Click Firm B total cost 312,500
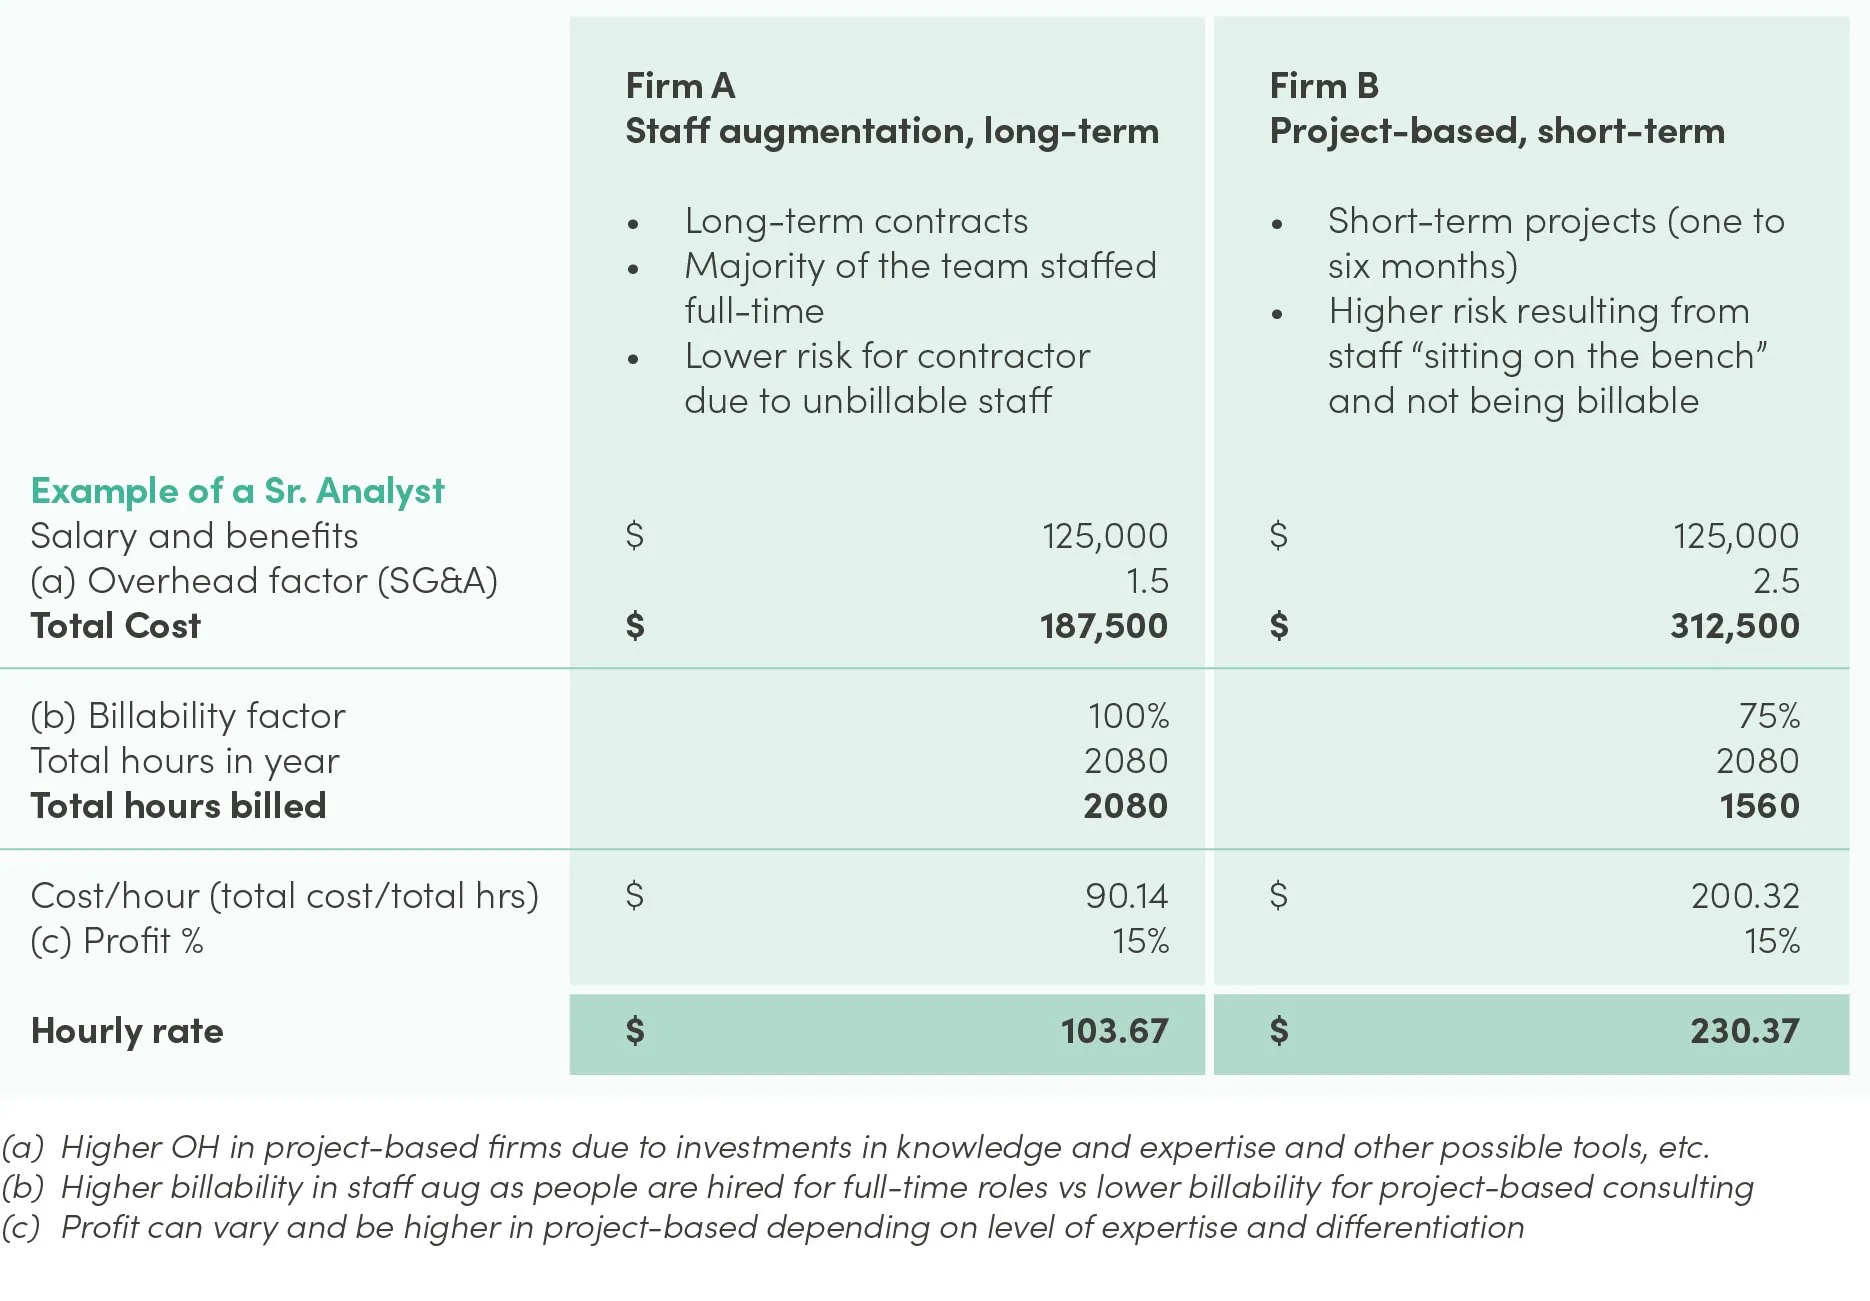The image size is (1870, 1301). click(x=1734, y=626)
